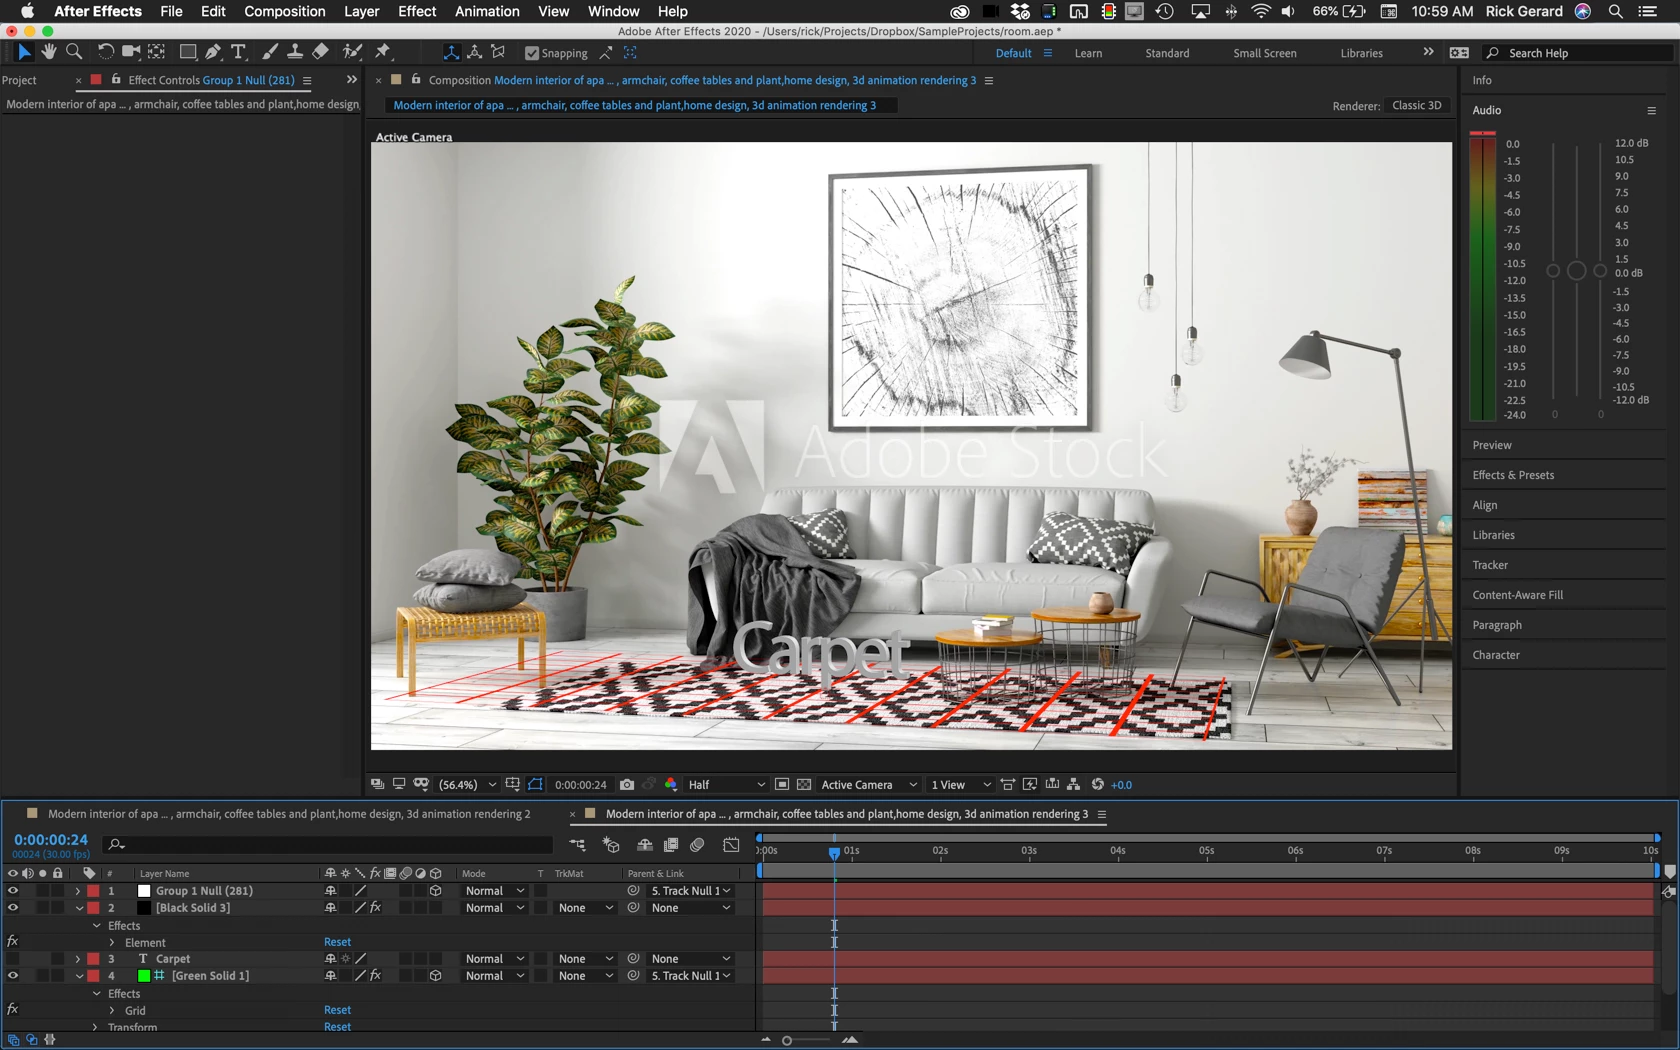Switch to the Learn workspace
Image resolution: width=1680 pixels, height=1050 pixels.
[x=1088, y=53]
